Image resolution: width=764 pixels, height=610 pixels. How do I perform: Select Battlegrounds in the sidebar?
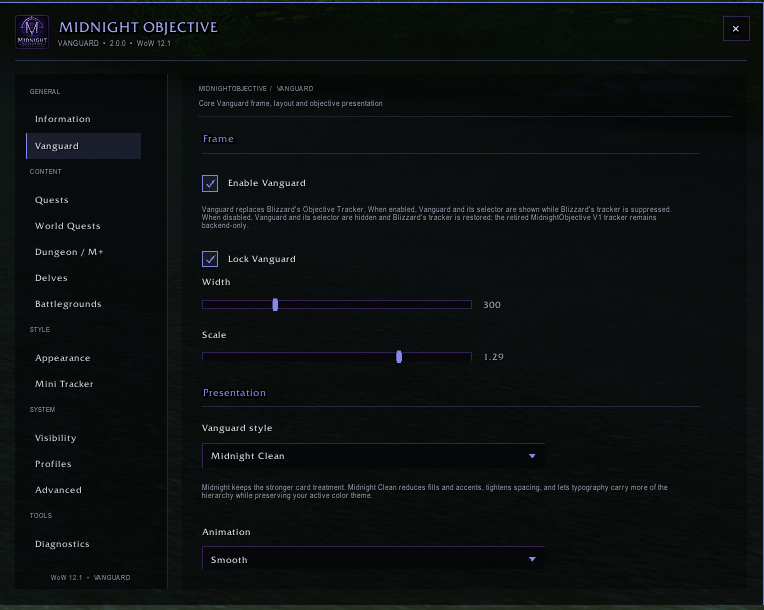68,304
